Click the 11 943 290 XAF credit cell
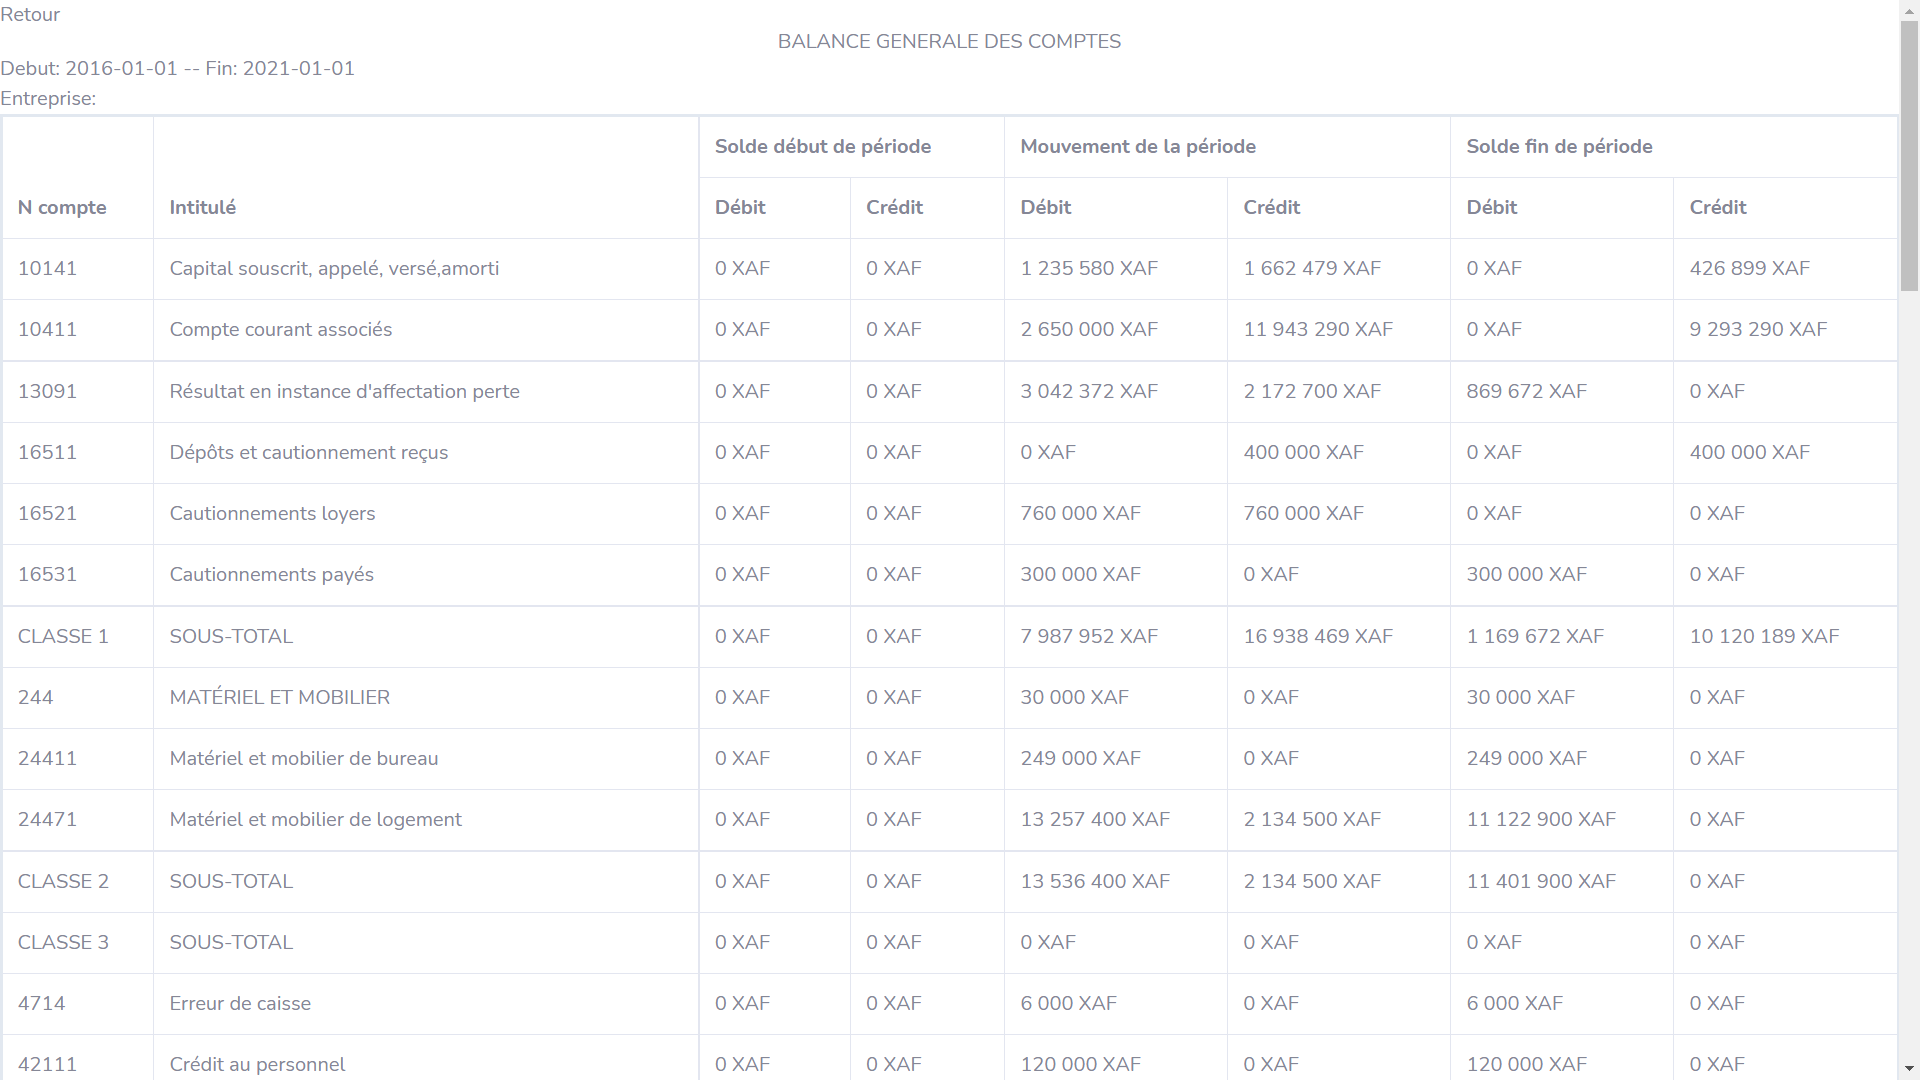Screen dimensions: 1920x1080 click(x=1318, y=329)
